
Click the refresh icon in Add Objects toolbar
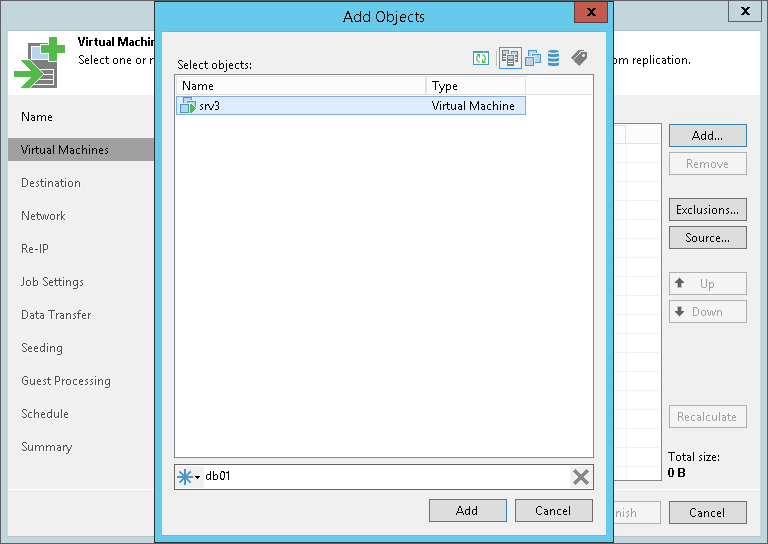tap(480, 59)
